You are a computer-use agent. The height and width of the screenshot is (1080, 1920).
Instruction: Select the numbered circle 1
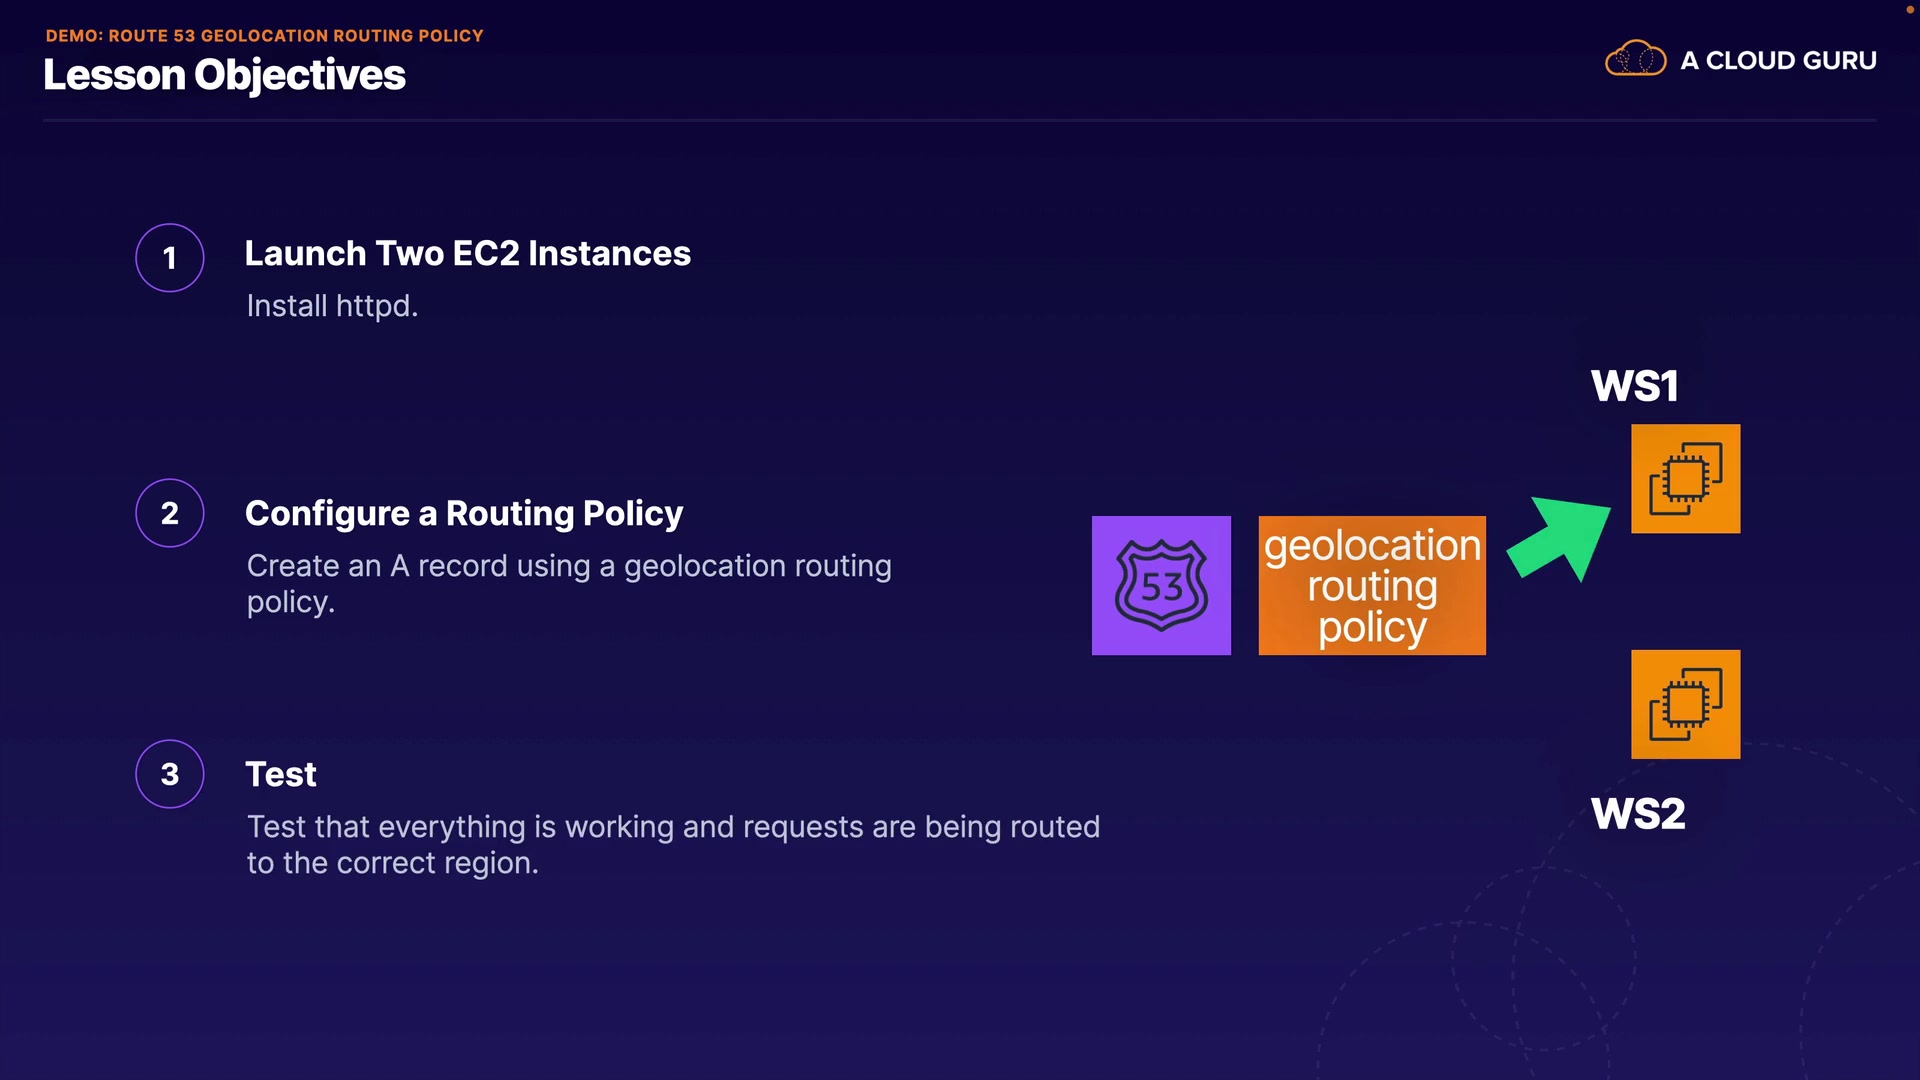pyautogui.click(x=170, y=258)
